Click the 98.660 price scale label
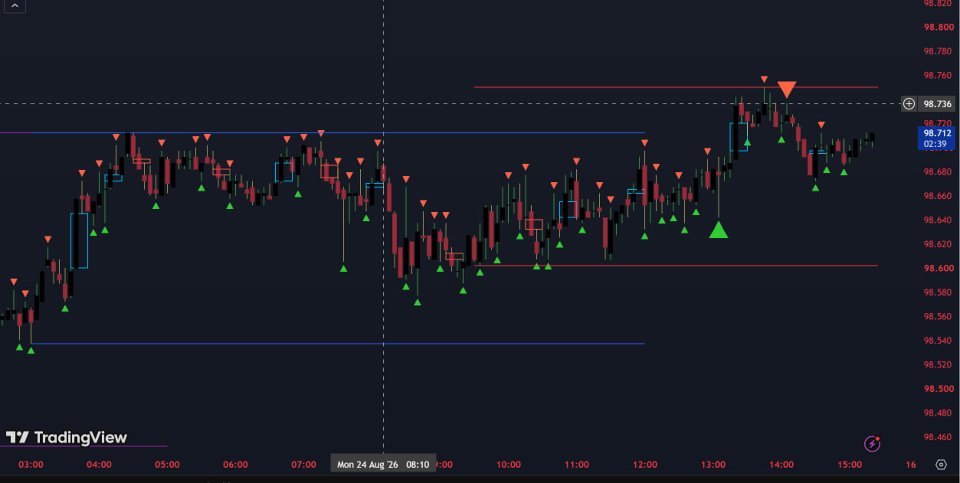 [937, 196]
